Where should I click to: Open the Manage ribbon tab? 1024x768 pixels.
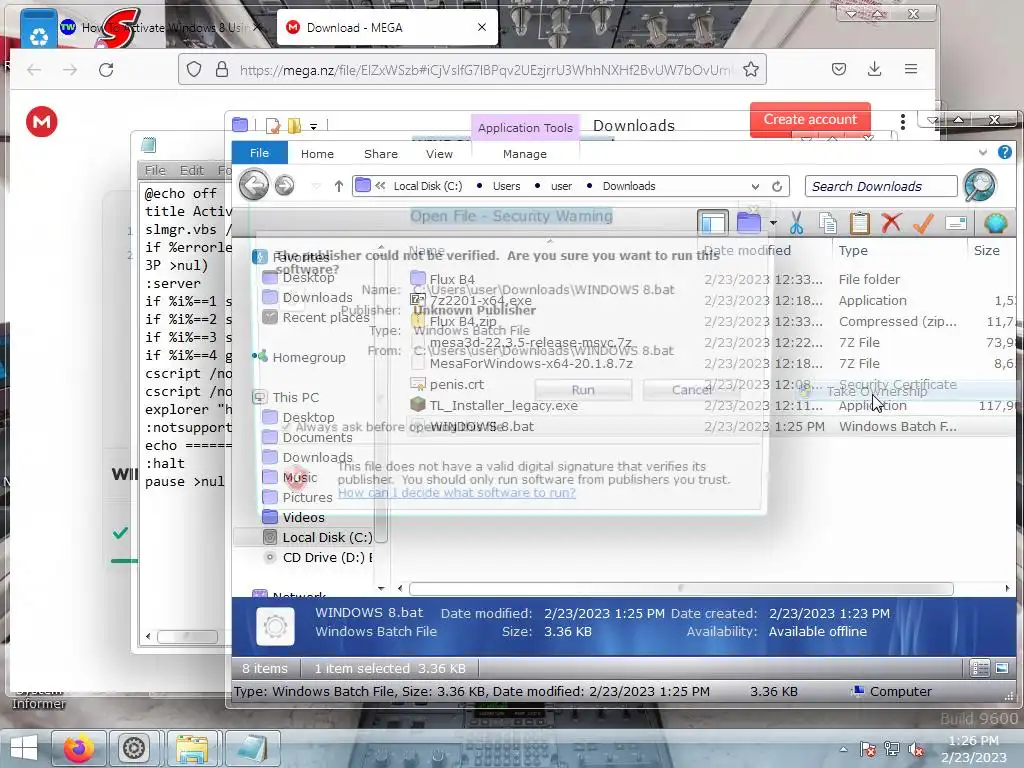(x=524, y=154)
